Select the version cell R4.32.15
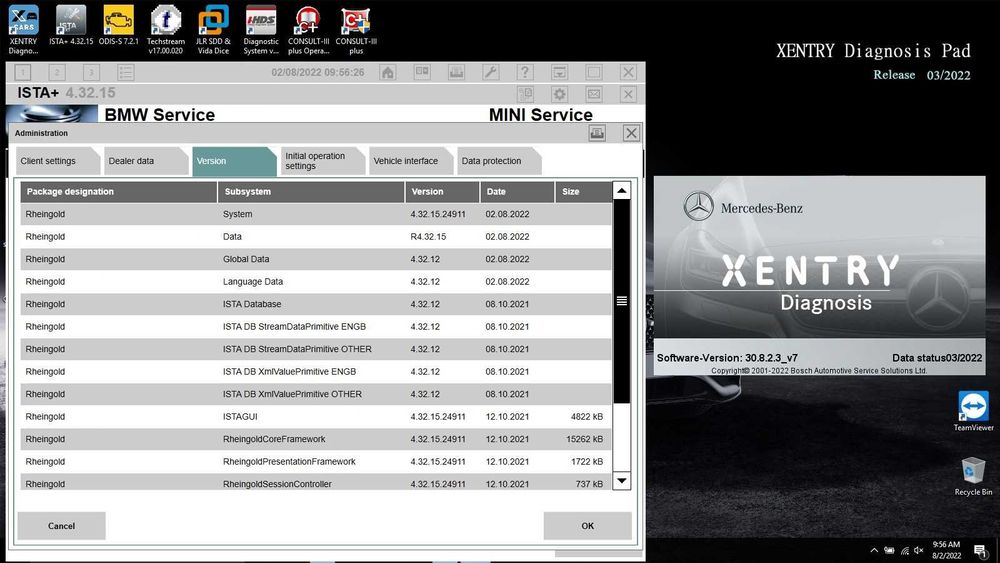Viewport: 1000px width, 563px height. tap(428, 237)
